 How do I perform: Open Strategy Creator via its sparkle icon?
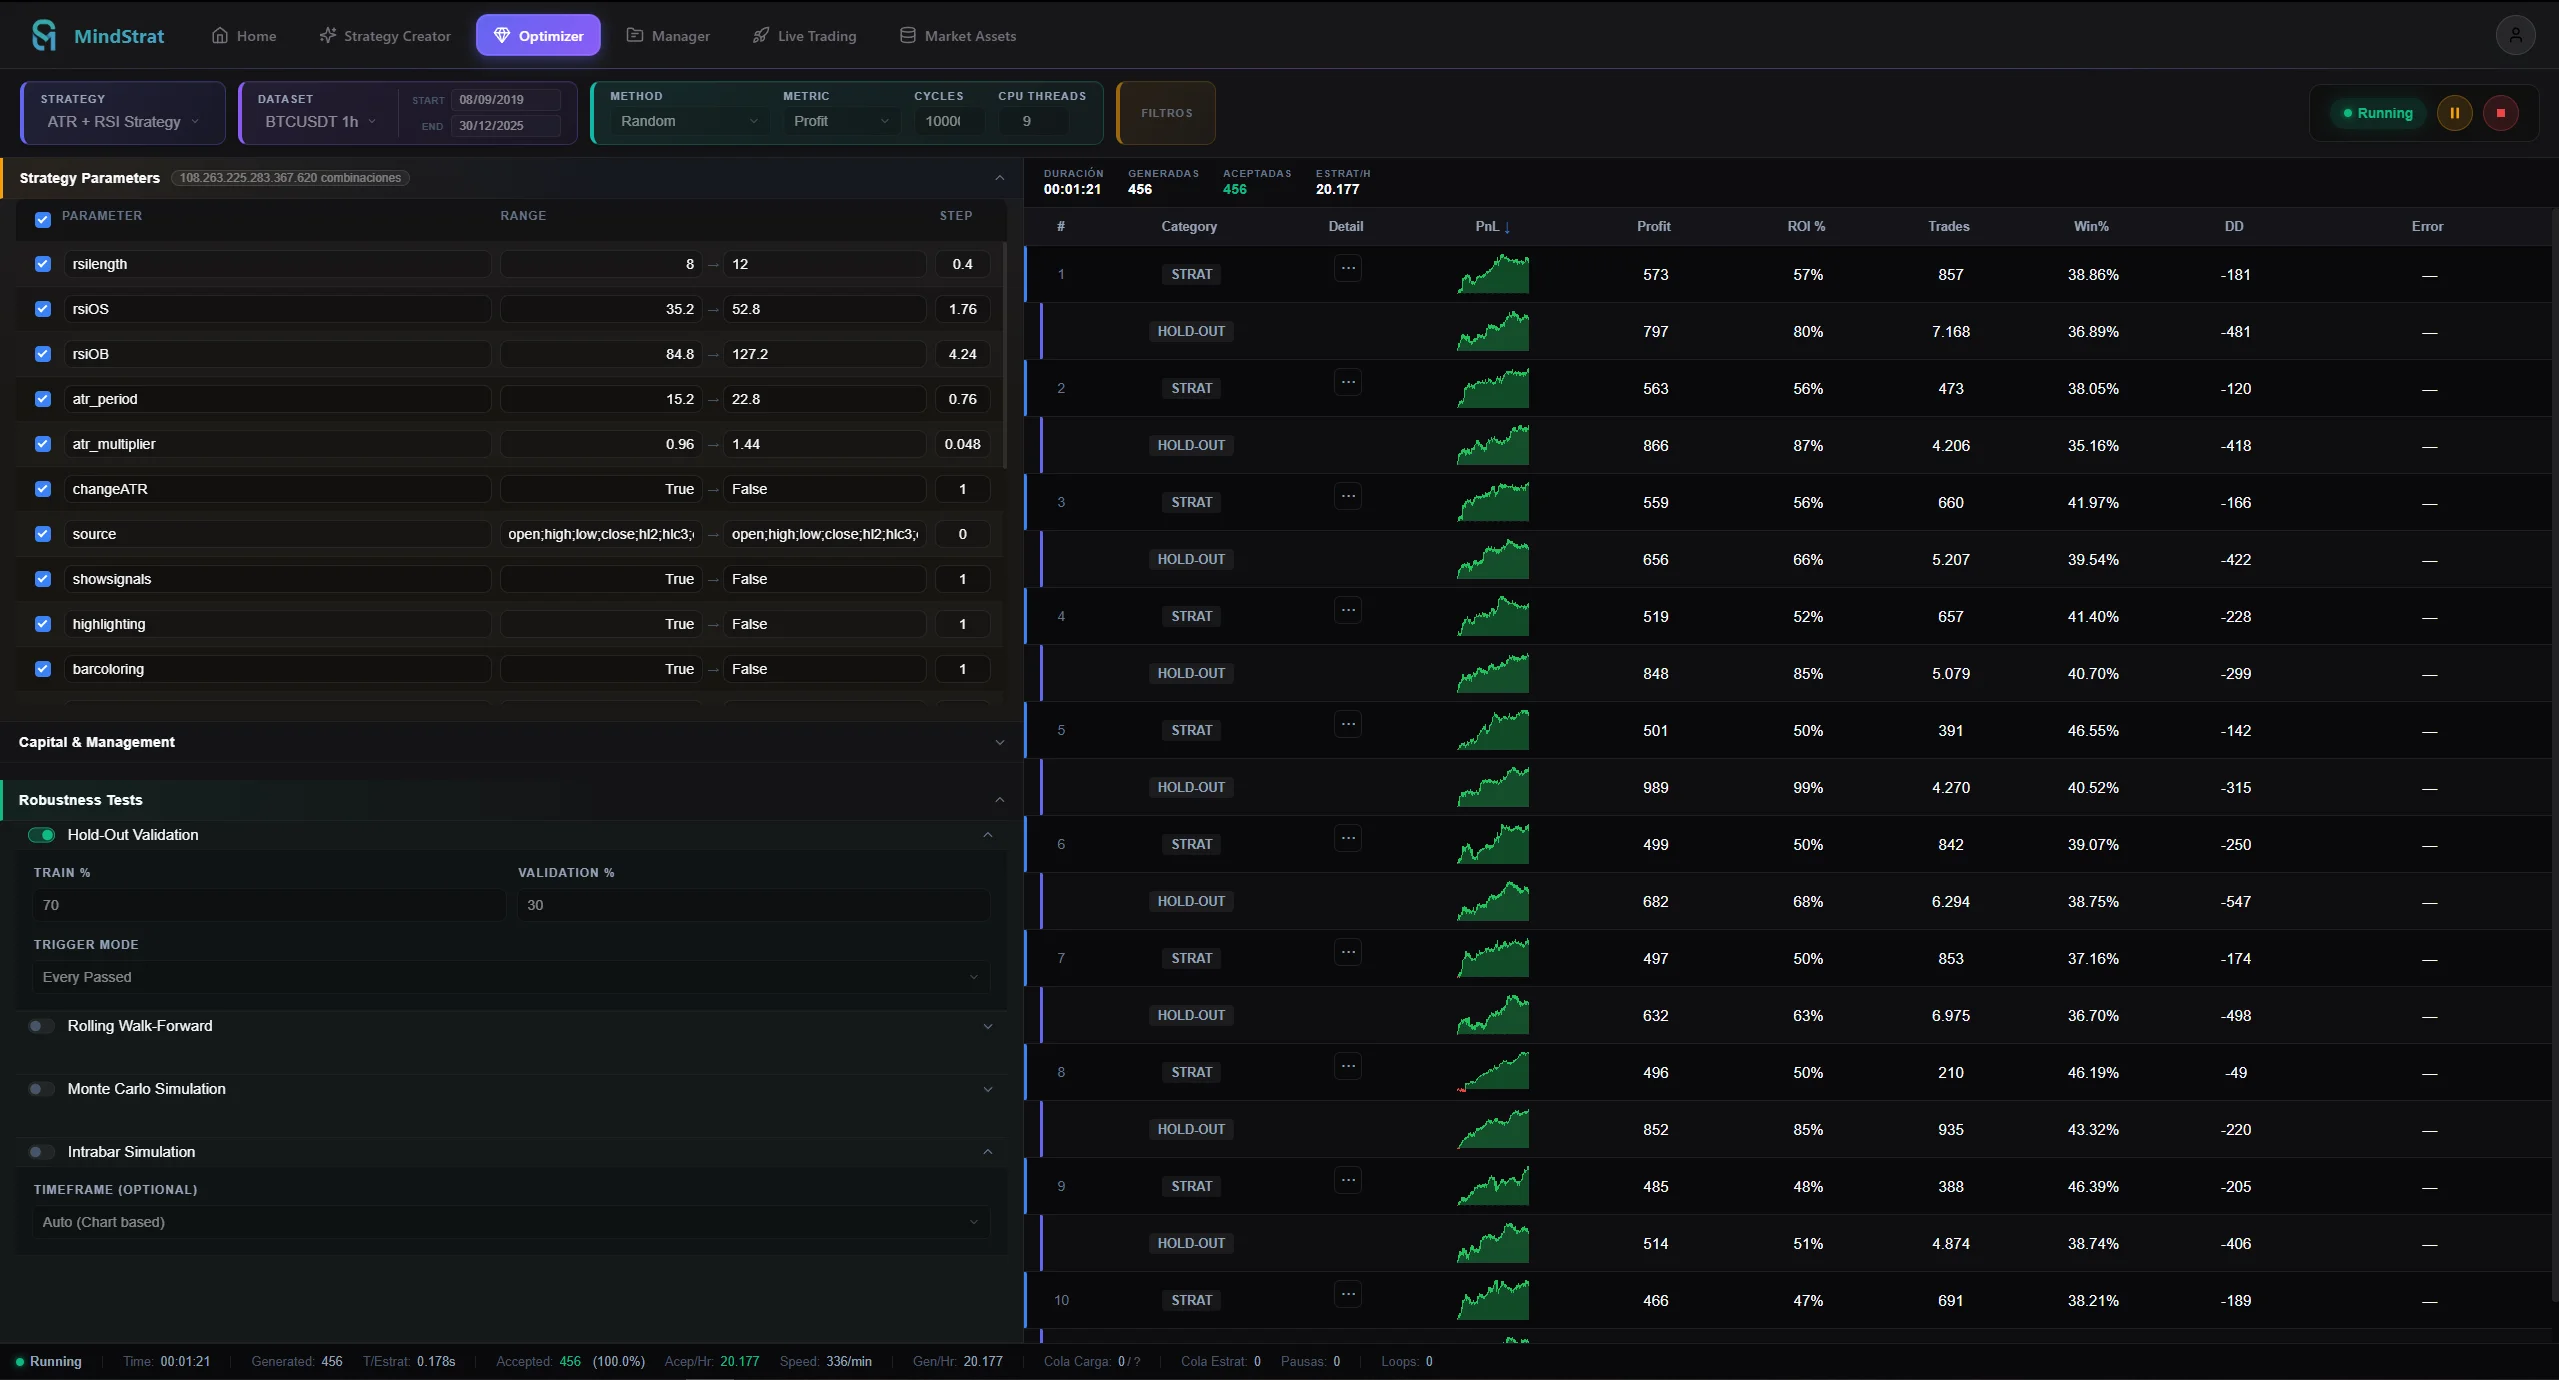coord(329,34)
